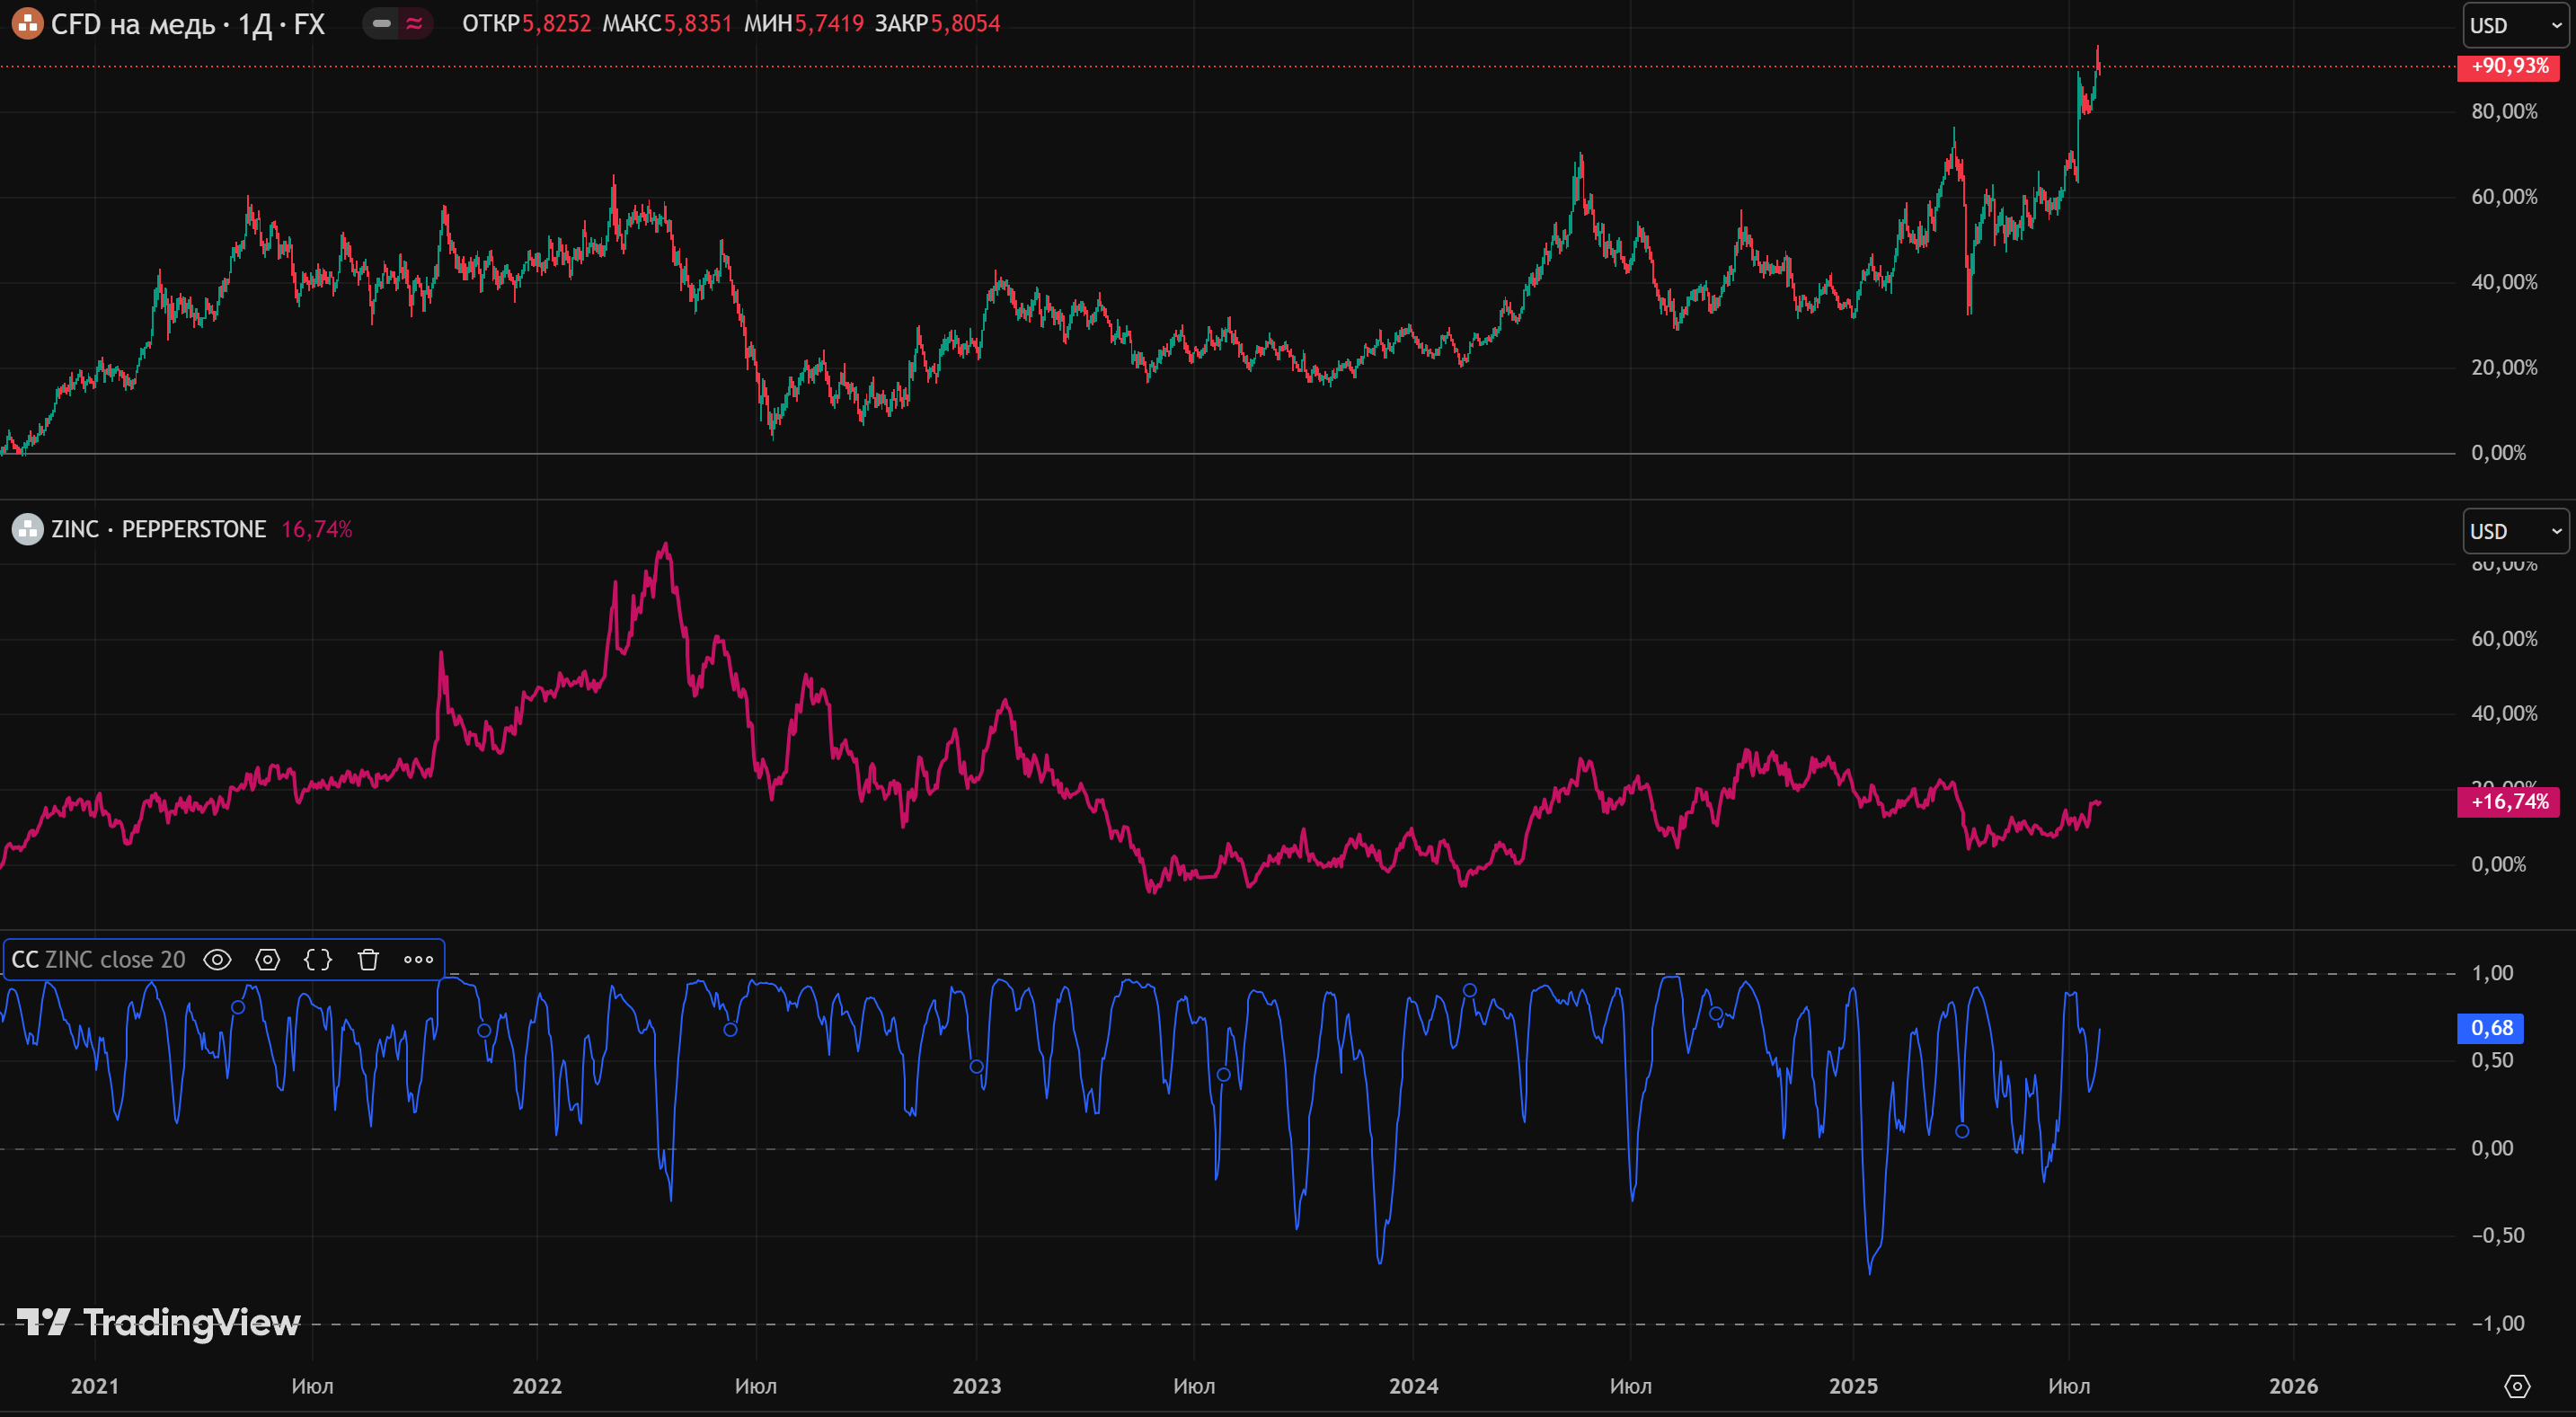Toggle the gray dash market status pill

(x=381, y=23)
